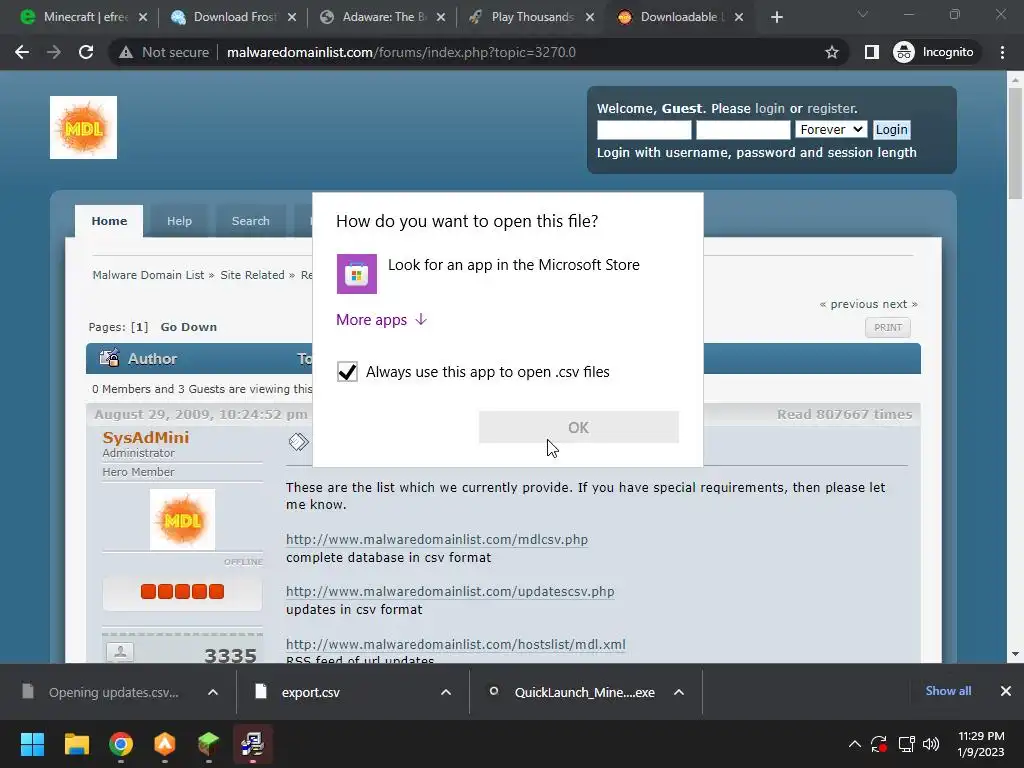
Task: Expand the More apps list
Action: click(x=381, y=319)
